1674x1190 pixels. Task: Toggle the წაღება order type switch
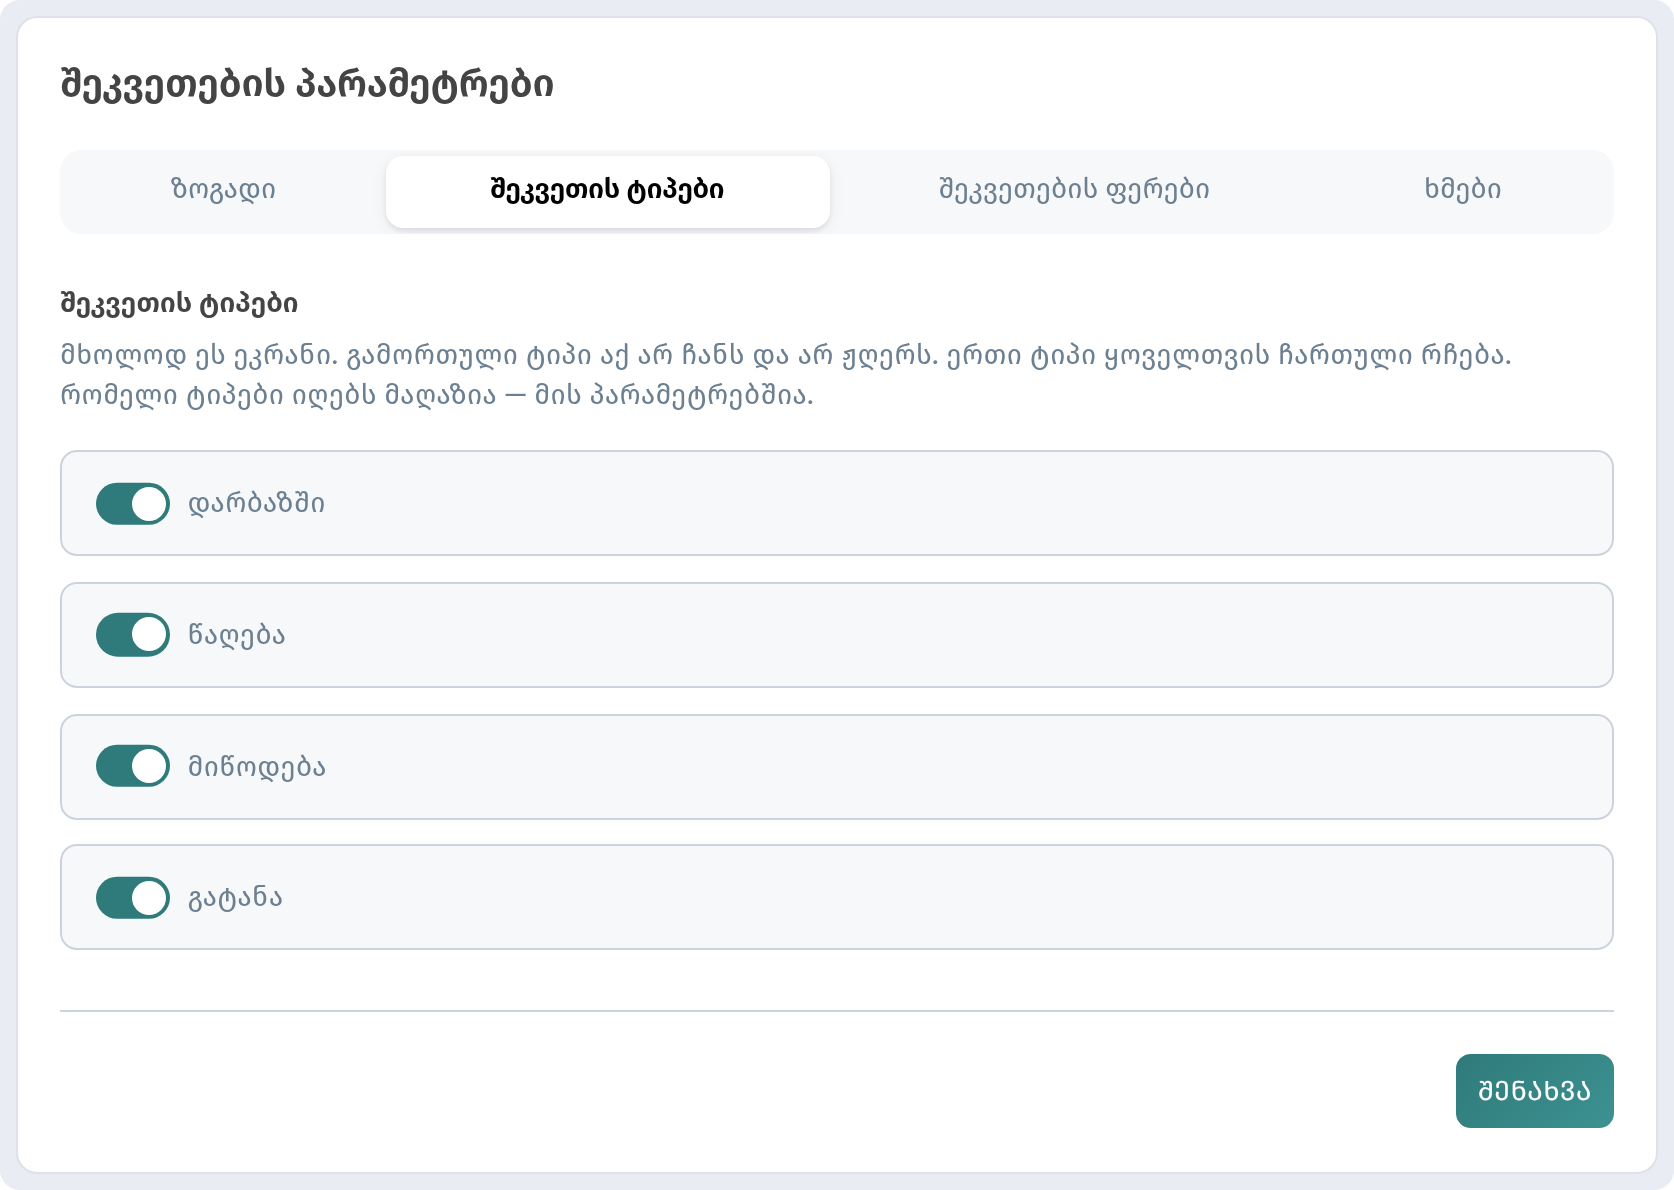pyautogui.click(x=133, y=635)
